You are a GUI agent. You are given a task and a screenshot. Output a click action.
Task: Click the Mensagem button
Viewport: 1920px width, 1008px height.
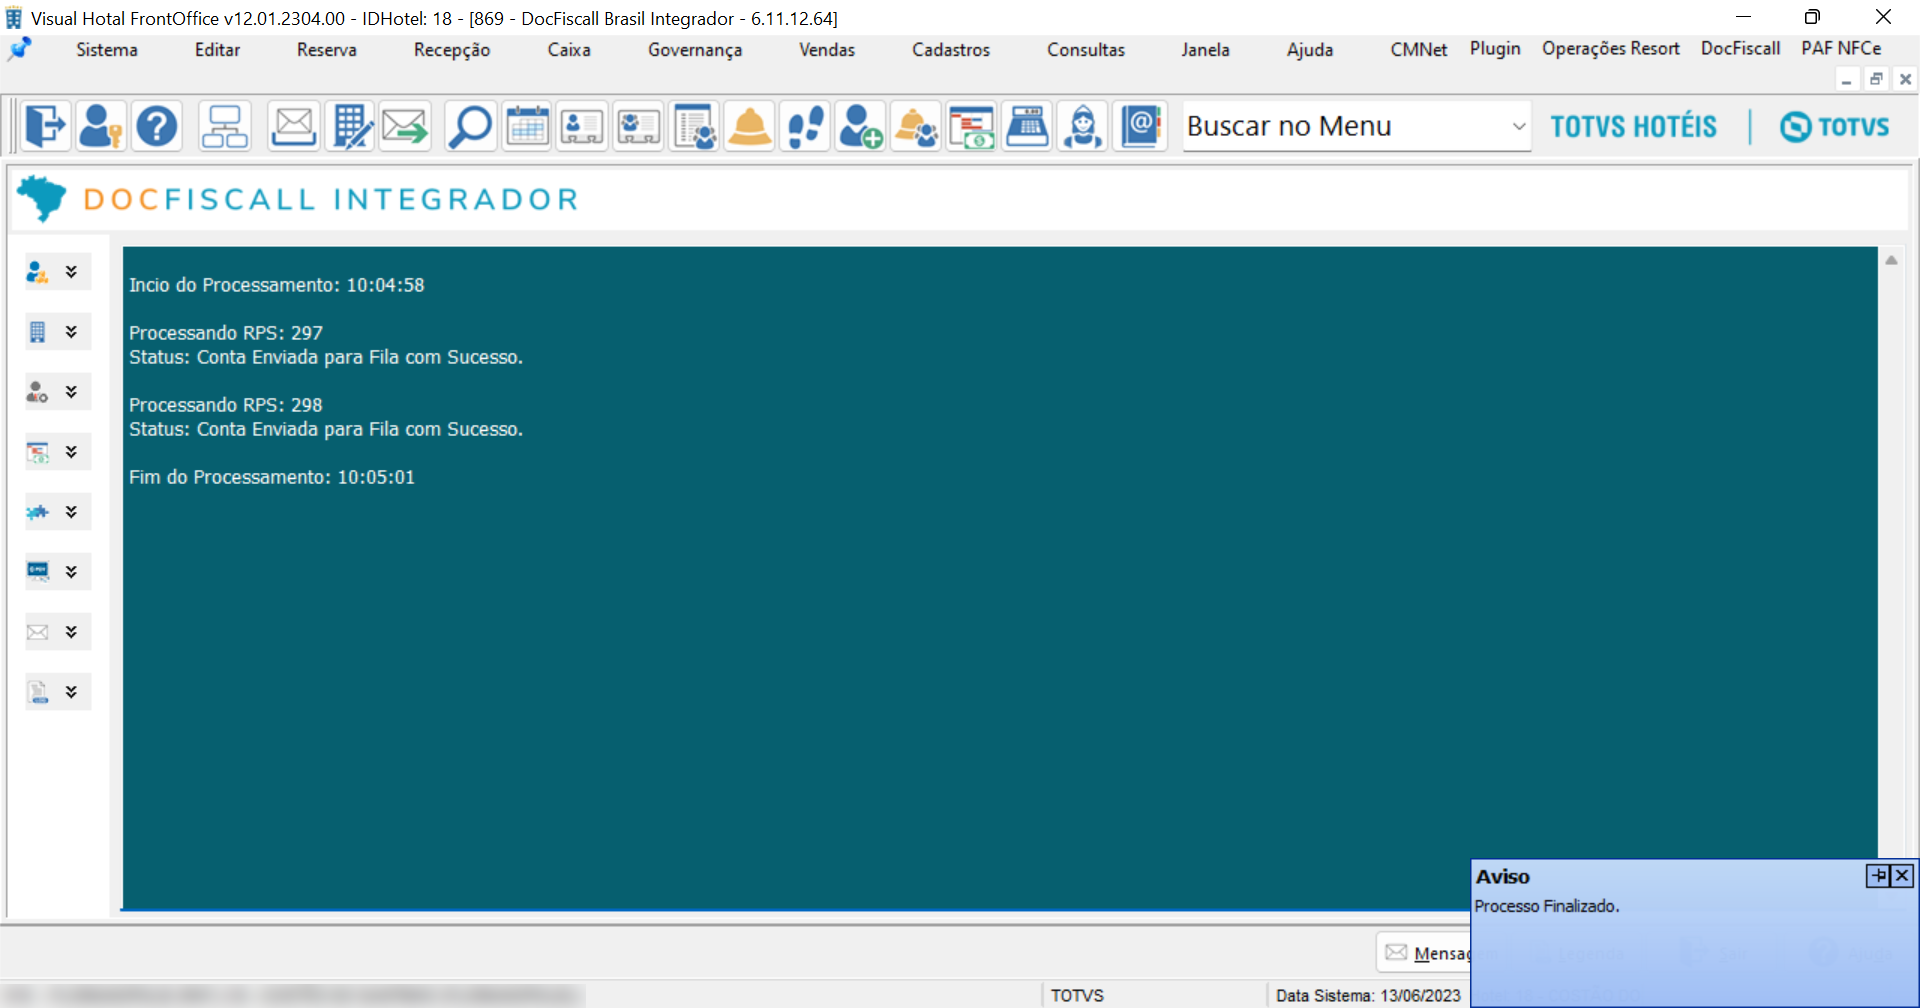(x=1425, y=953)
